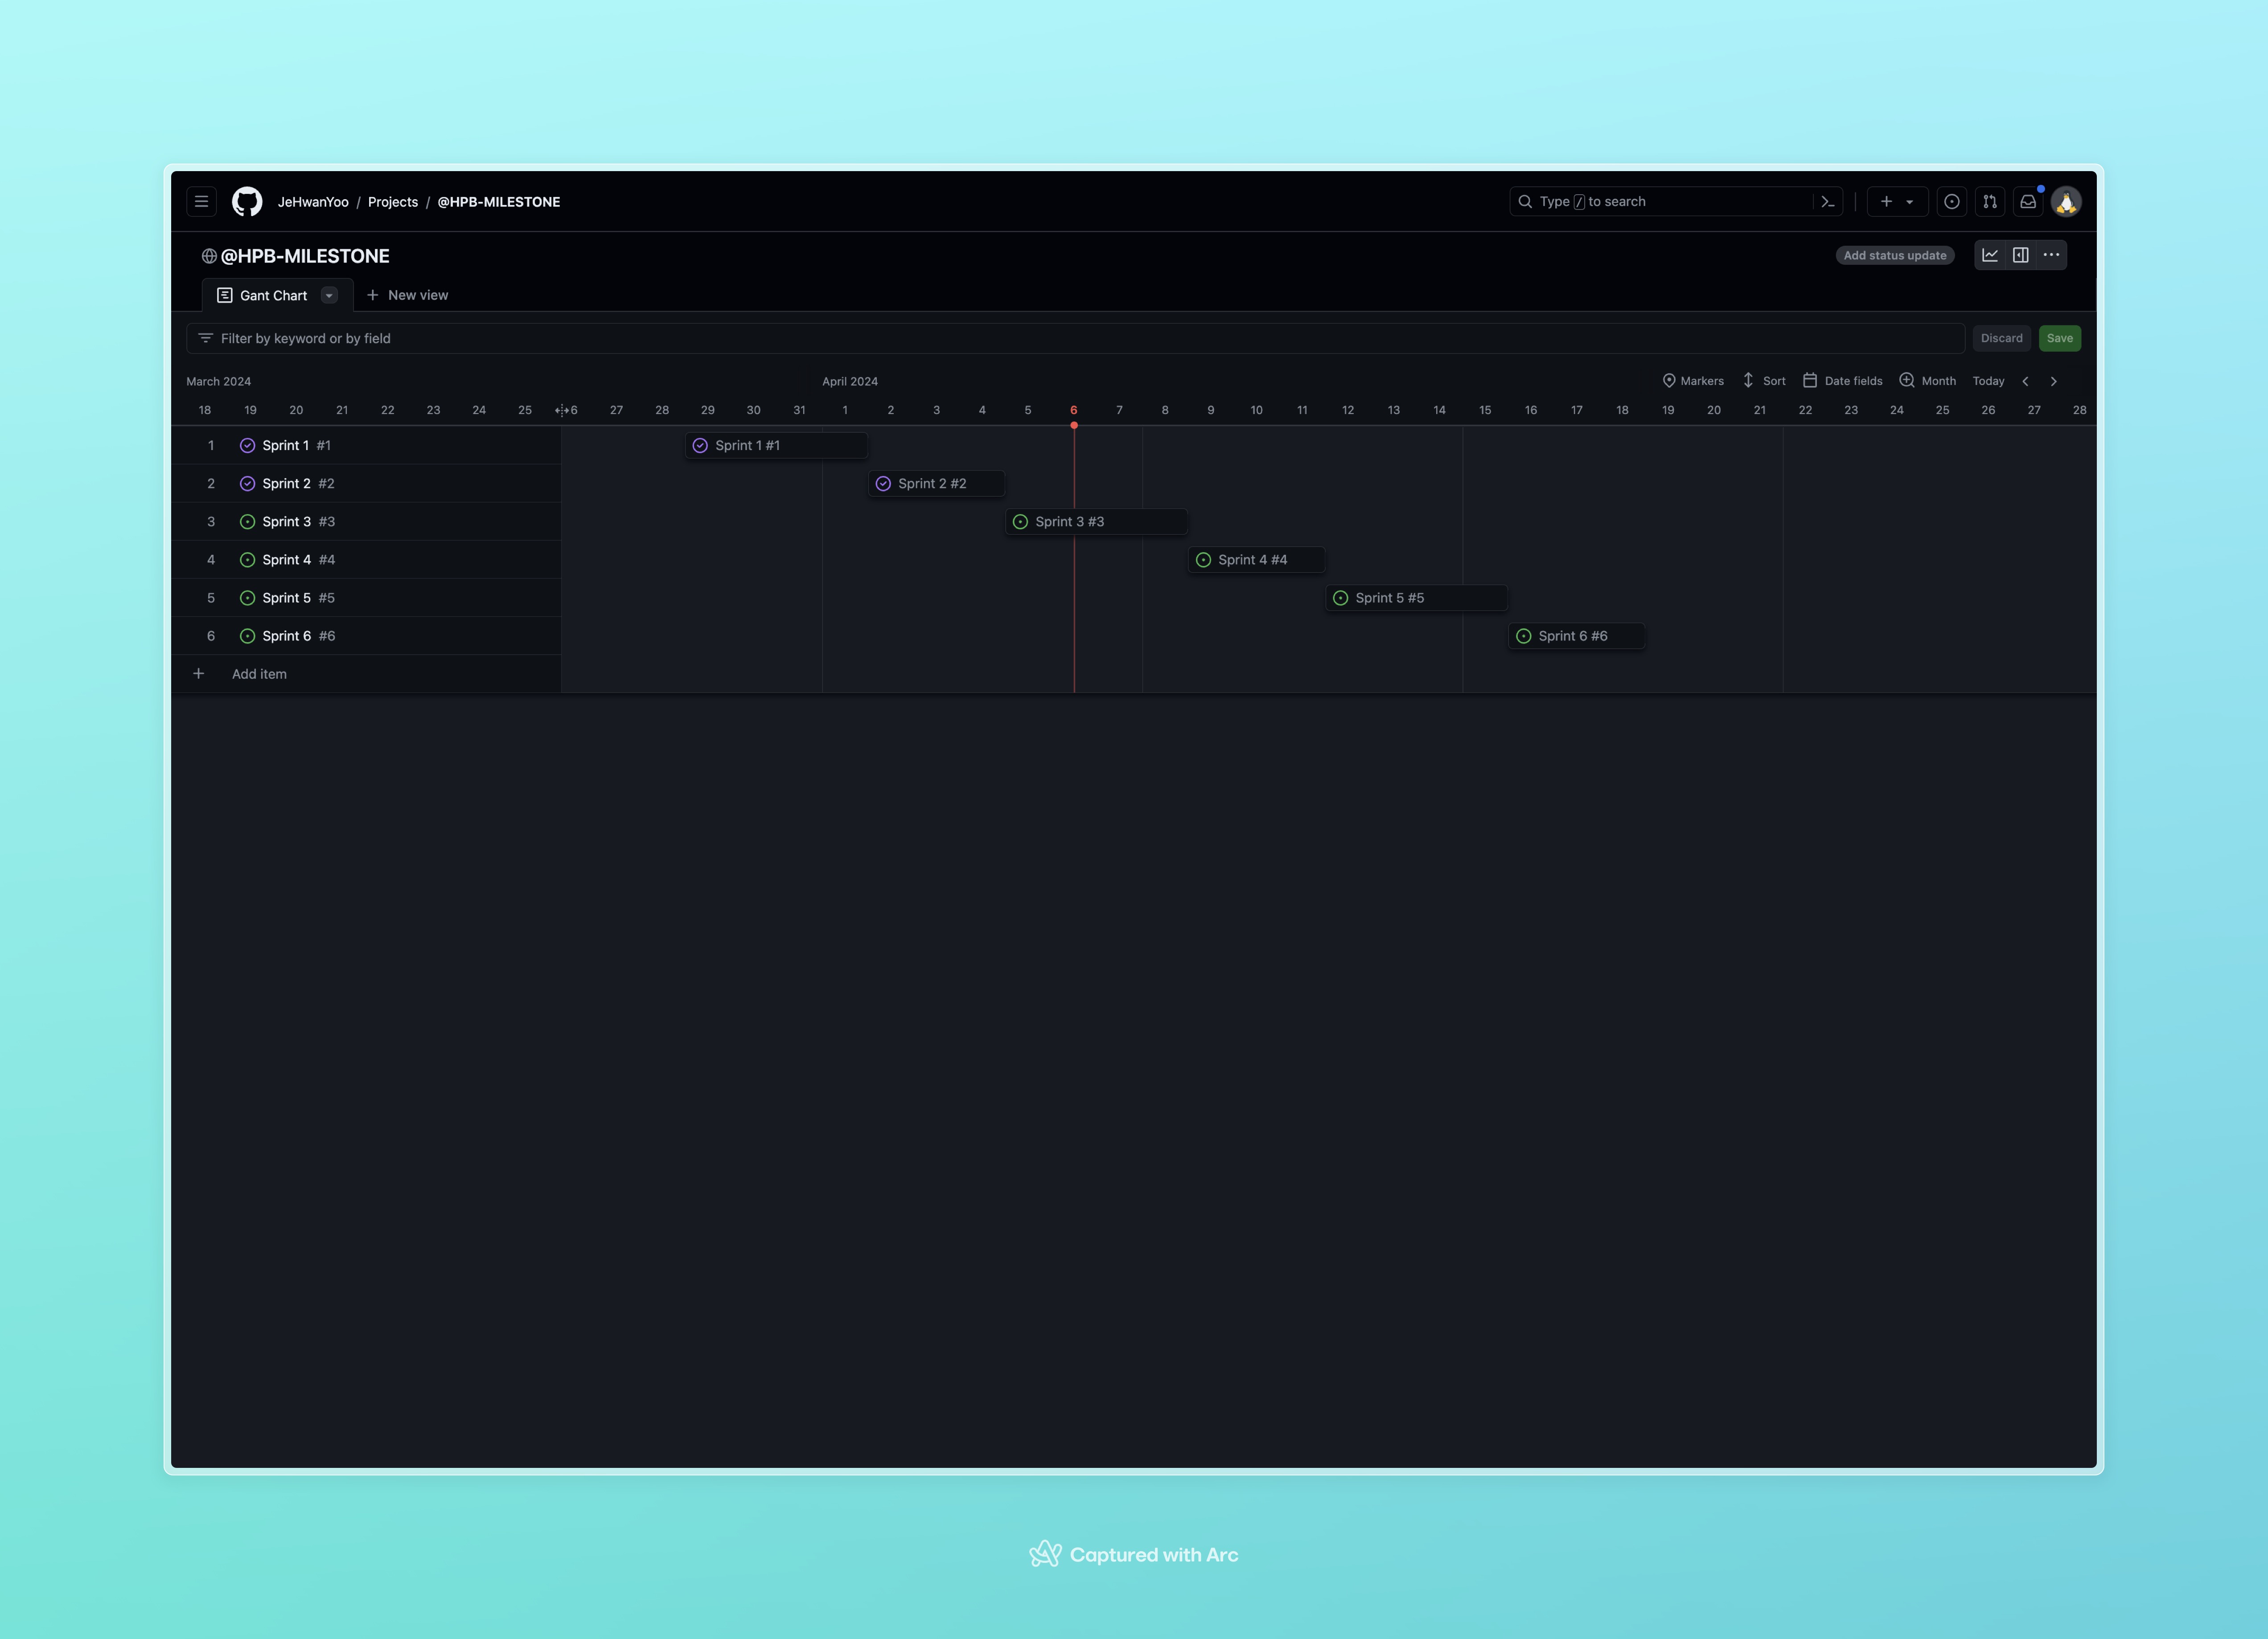Image resolution: width=2268 pixels, height=1639 pixels.
Task: Click the Sprint 2 #2 timeline bar
Action: point(936,483)
